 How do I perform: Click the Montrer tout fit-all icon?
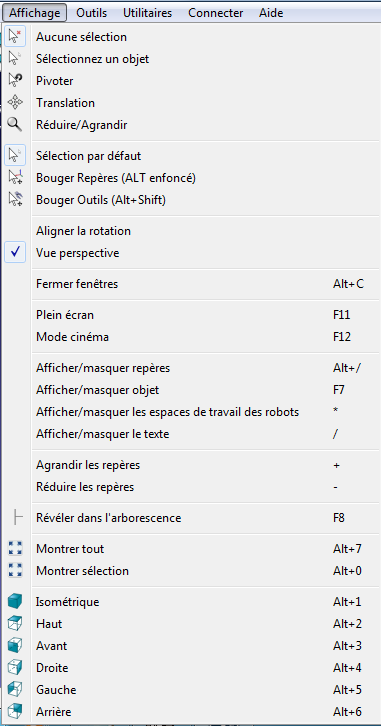click(x=15, y=549)
